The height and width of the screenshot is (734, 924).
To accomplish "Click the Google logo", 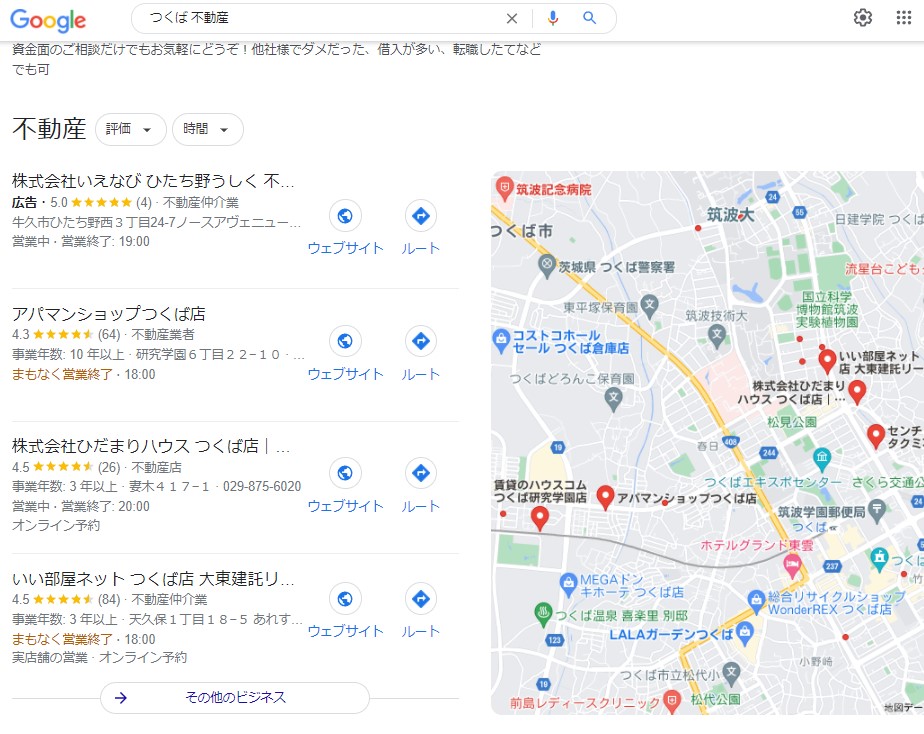I will 48,20.
